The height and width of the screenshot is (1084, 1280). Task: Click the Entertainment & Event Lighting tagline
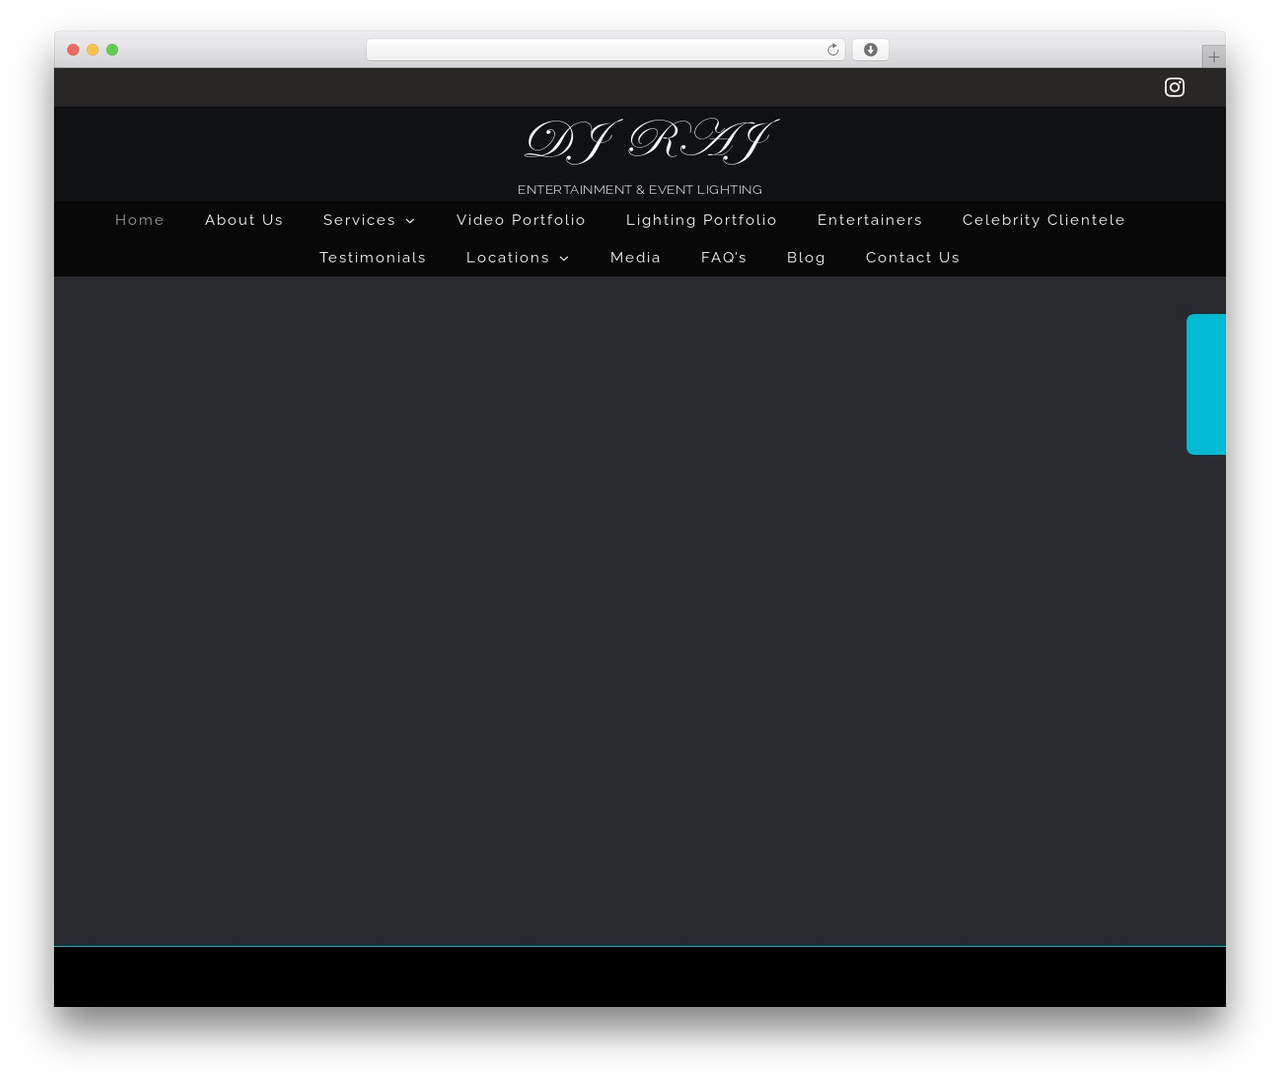coord(640,190)
